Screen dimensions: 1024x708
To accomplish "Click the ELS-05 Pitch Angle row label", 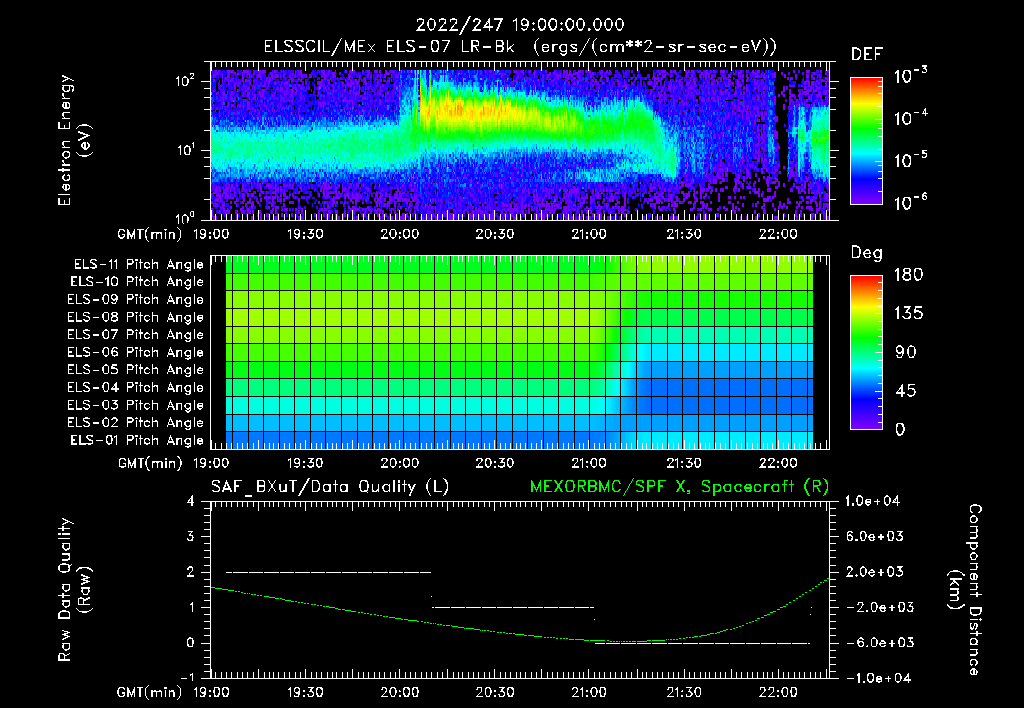I will pos(136,370).
